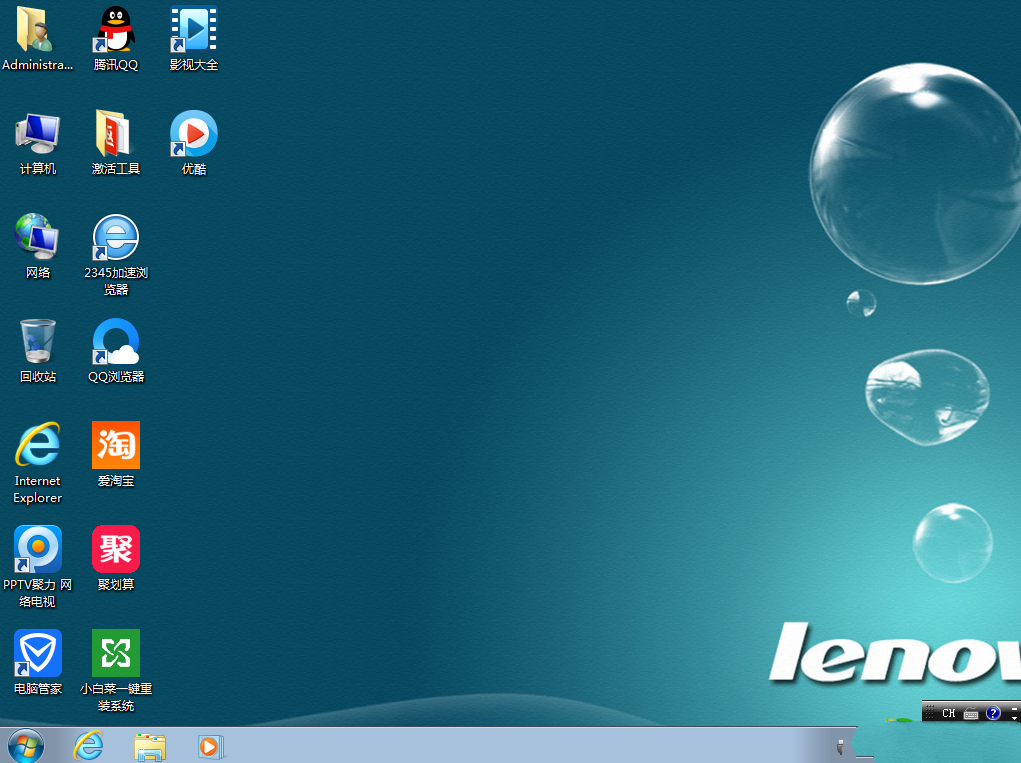
Task: Click the 激活工具 folder icon
Action: [x=116, y=134]
